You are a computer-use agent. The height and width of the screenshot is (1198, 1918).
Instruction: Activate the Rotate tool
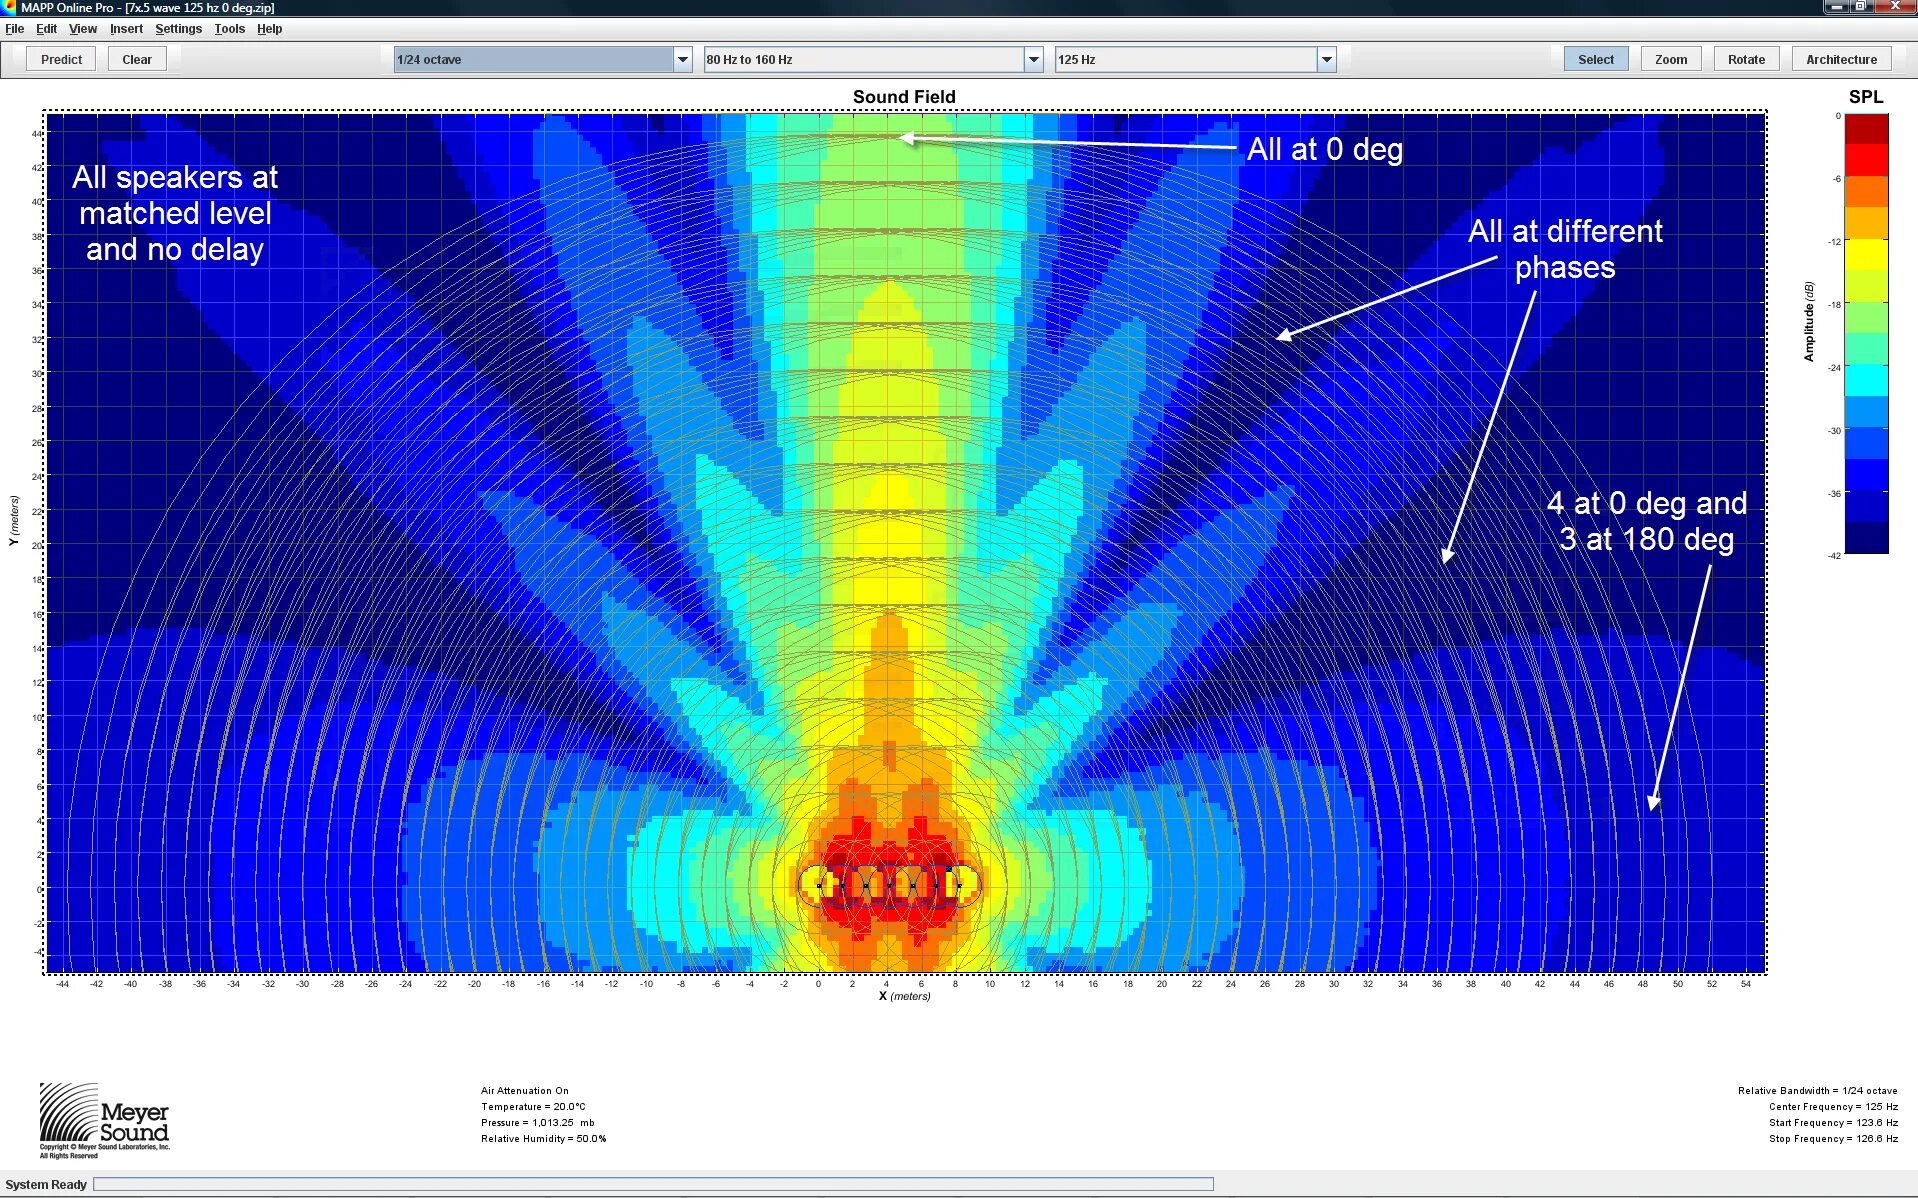(1745, 58)
